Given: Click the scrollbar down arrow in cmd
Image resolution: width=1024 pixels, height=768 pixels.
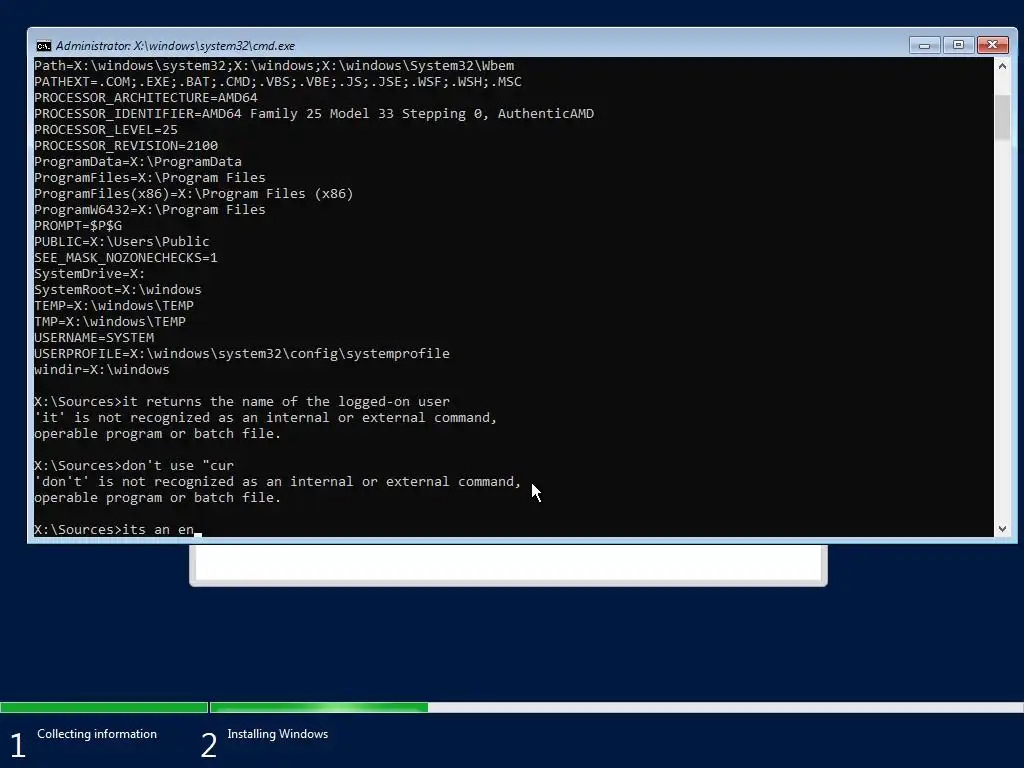Looking at the screenshot, I should 1002,529.
